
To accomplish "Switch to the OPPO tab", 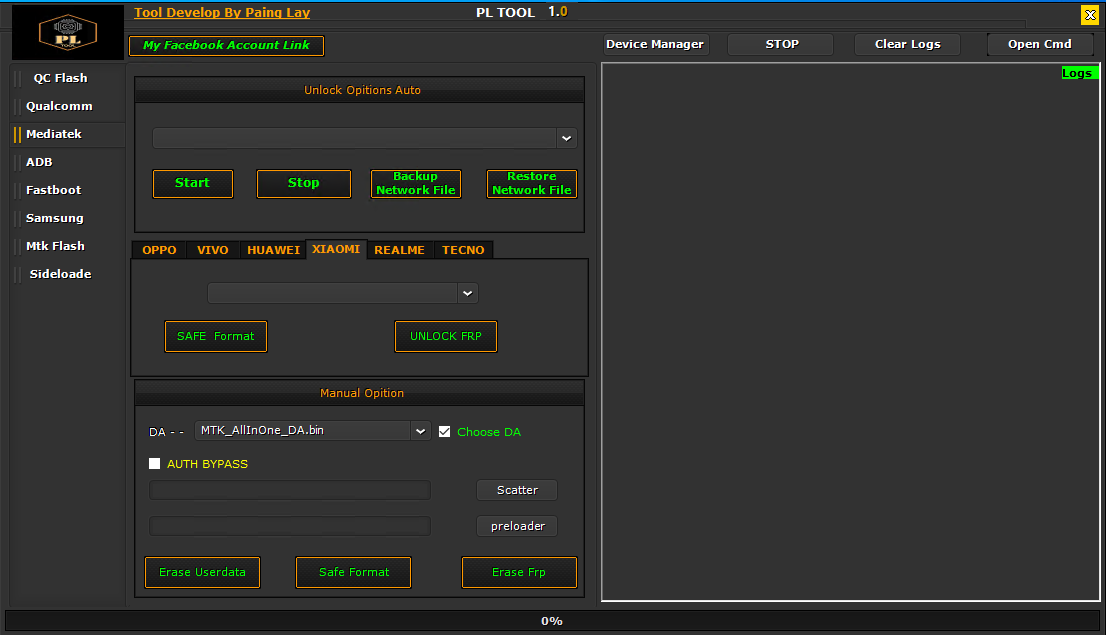I will point(159,250).
